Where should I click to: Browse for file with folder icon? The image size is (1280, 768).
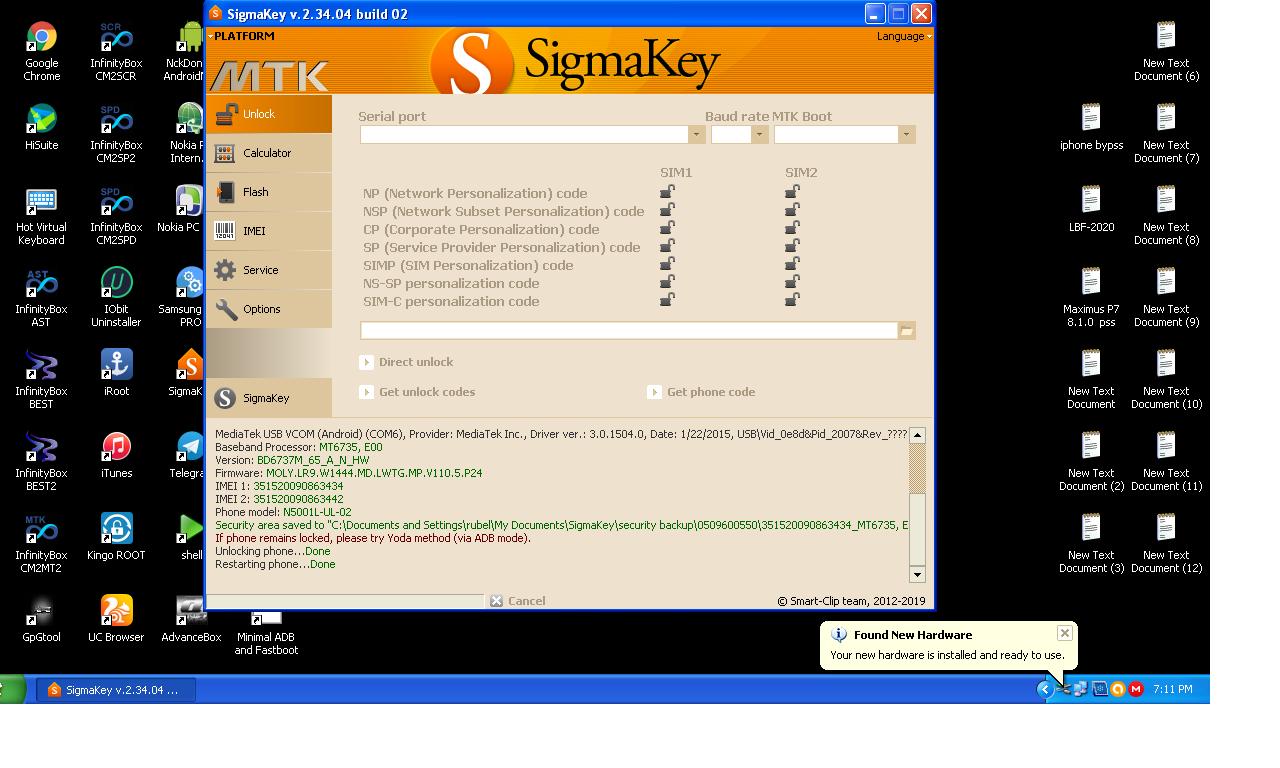tap(907, 330)
